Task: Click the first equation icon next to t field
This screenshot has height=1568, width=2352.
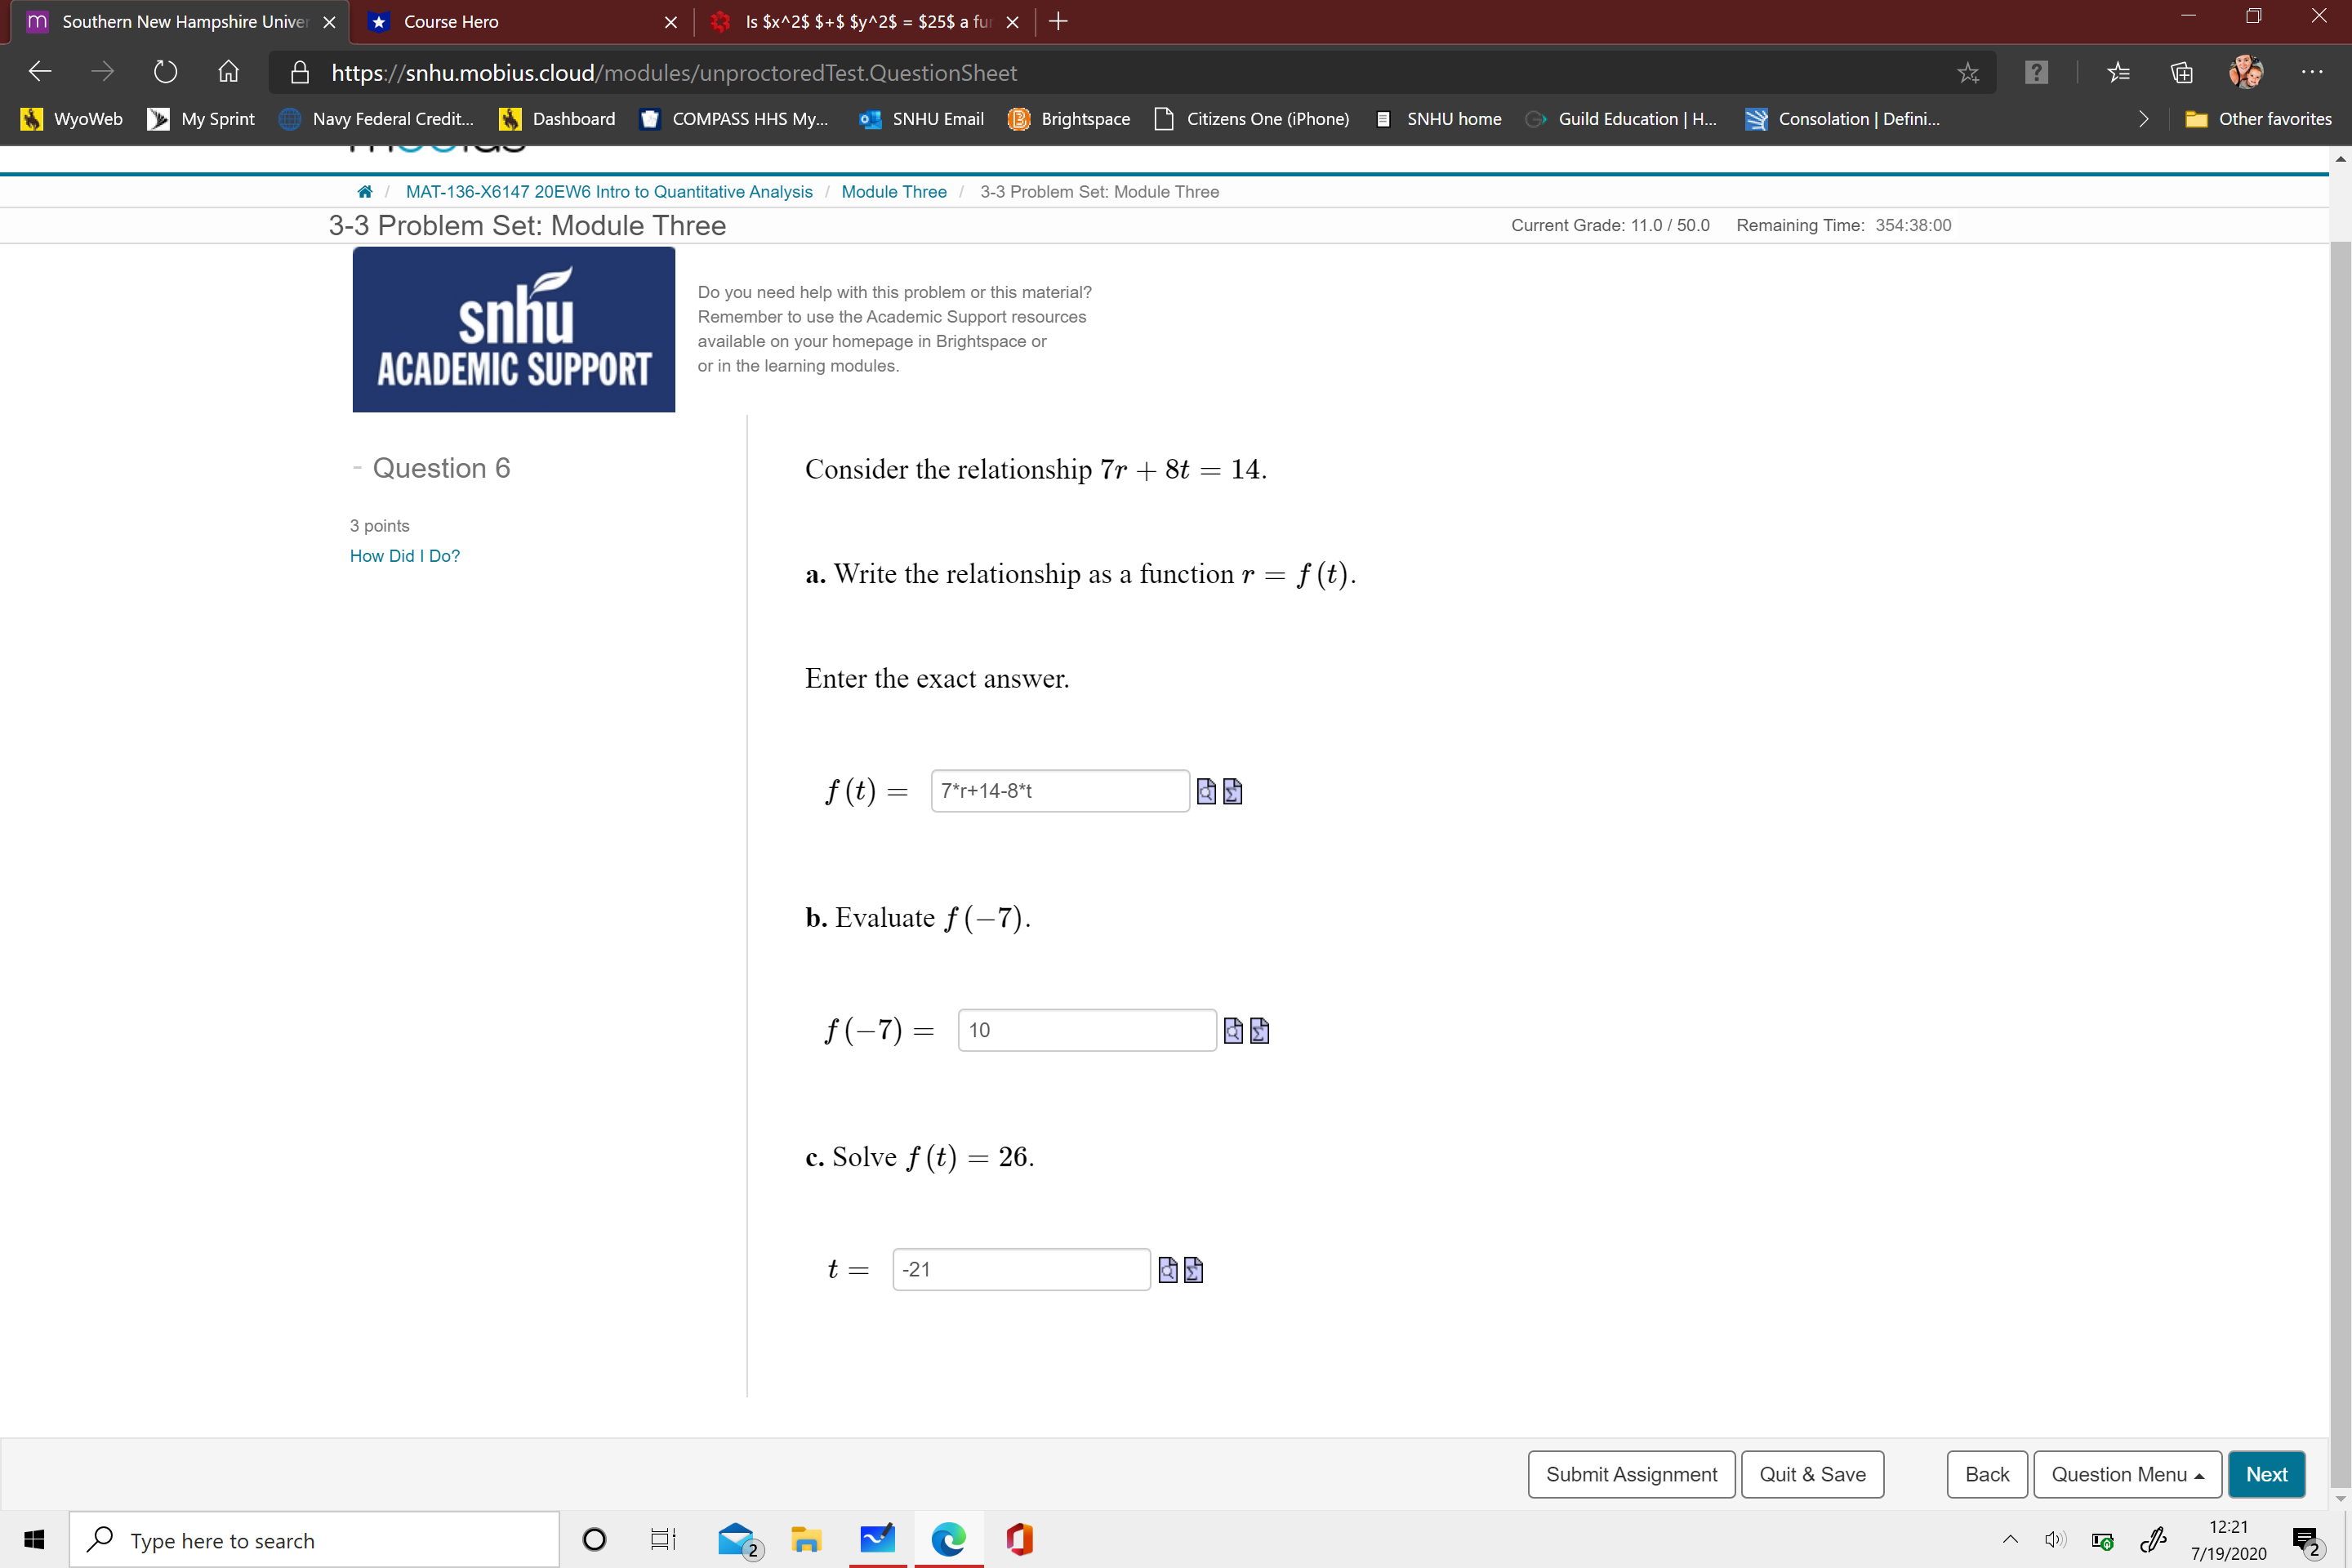Action: tap(1165, 1269)
